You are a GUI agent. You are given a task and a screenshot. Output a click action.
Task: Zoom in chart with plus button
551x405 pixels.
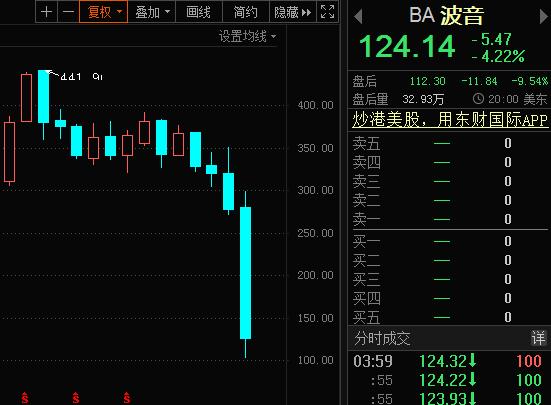47,12
